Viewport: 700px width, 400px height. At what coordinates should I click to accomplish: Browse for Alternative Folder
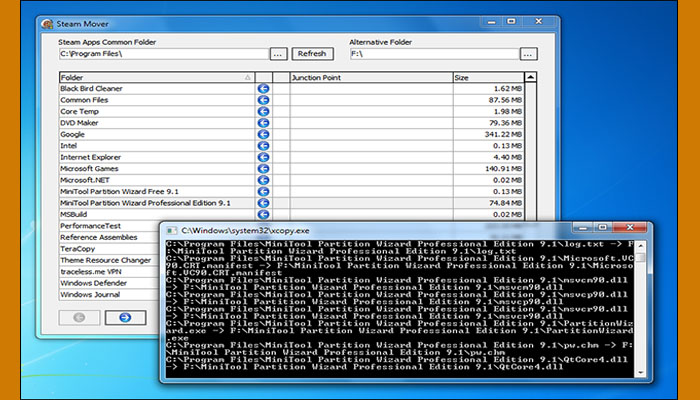pyautogui.click(x=528, y=54)
